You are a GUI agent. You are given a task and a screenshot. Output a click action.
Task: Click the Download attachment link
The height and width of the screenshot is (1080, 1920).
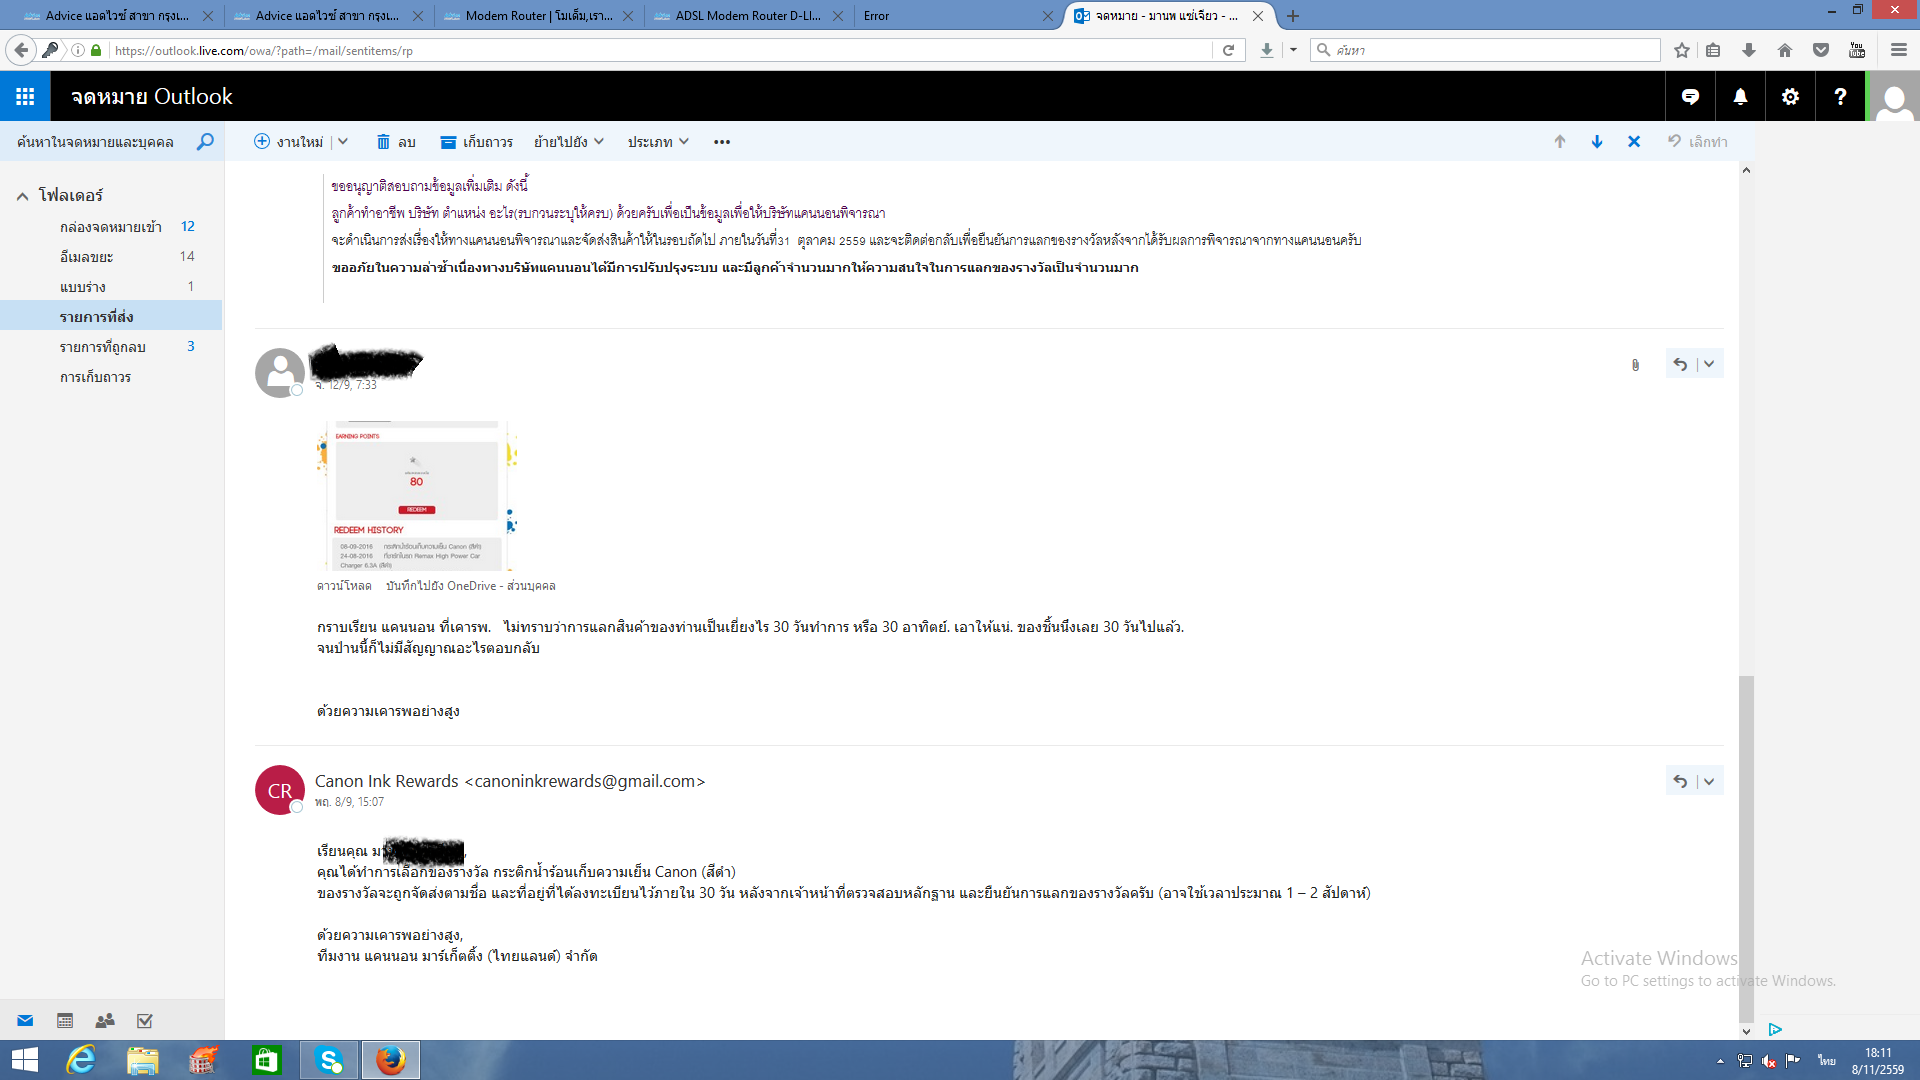coord(343,586)
